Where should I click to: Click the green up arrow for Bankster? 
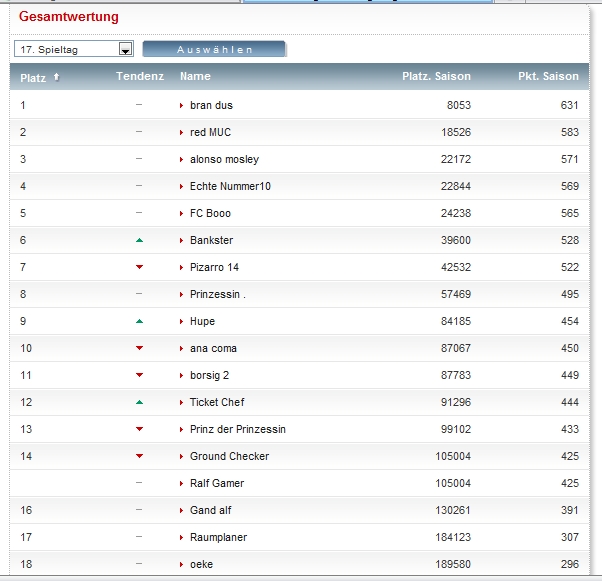click(x=140, y=240)
